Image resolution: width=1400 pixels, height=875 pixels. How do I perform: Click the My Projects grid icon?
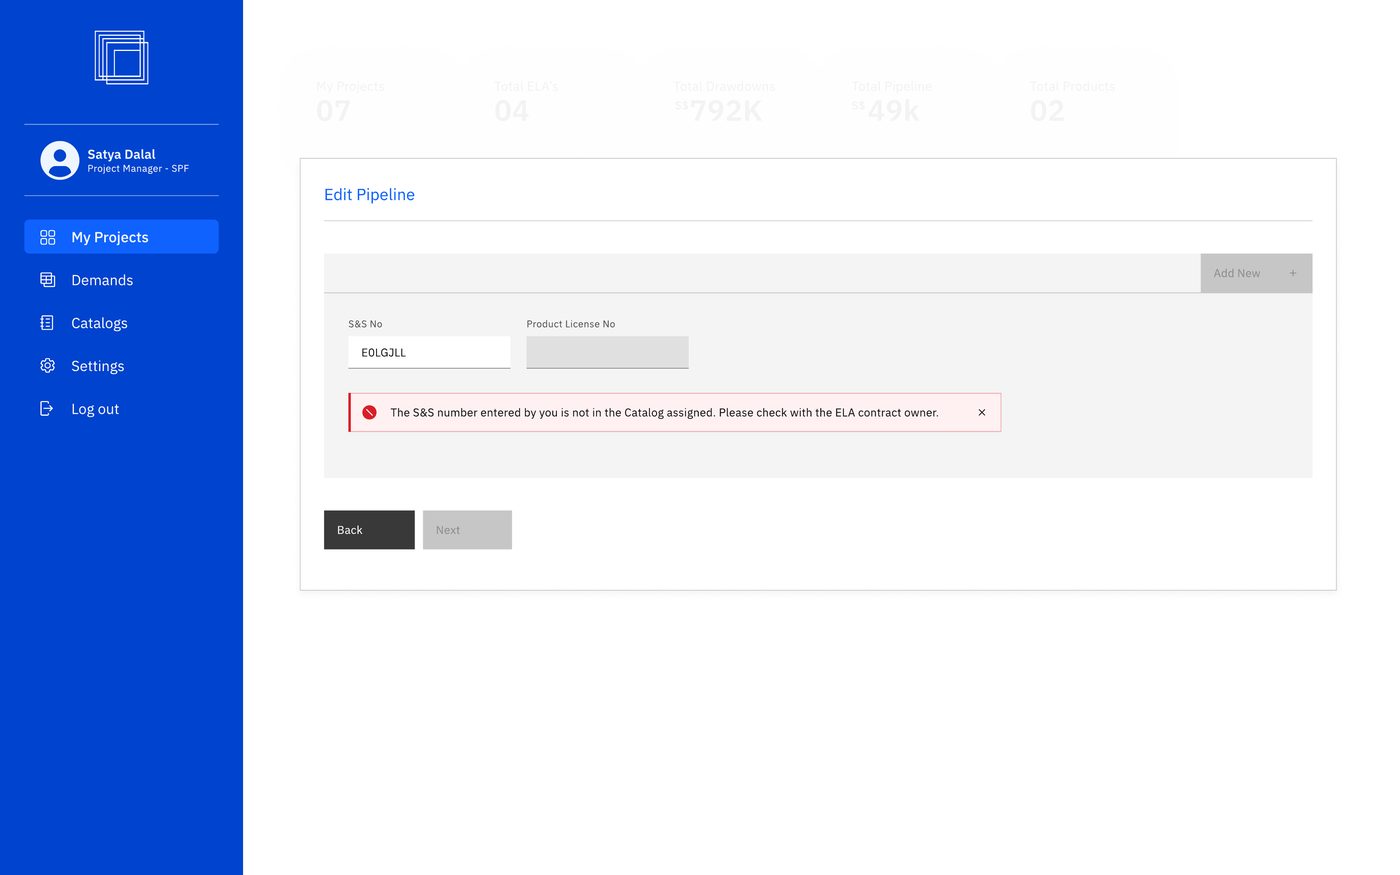point(47,237)
